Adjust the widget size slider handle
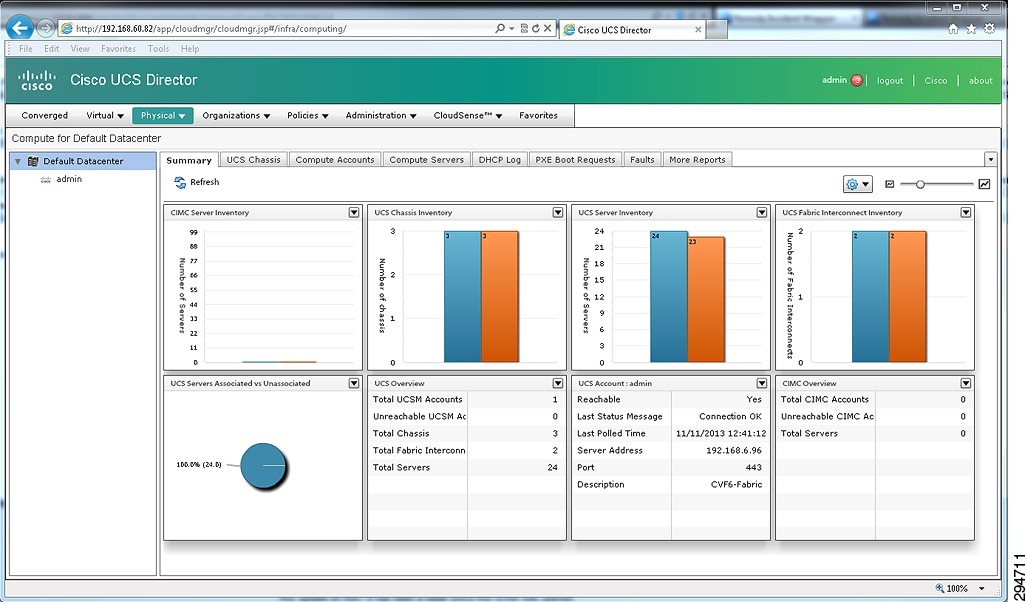The width and height of the screenshot is (1026, 602). tap(920, 185)
